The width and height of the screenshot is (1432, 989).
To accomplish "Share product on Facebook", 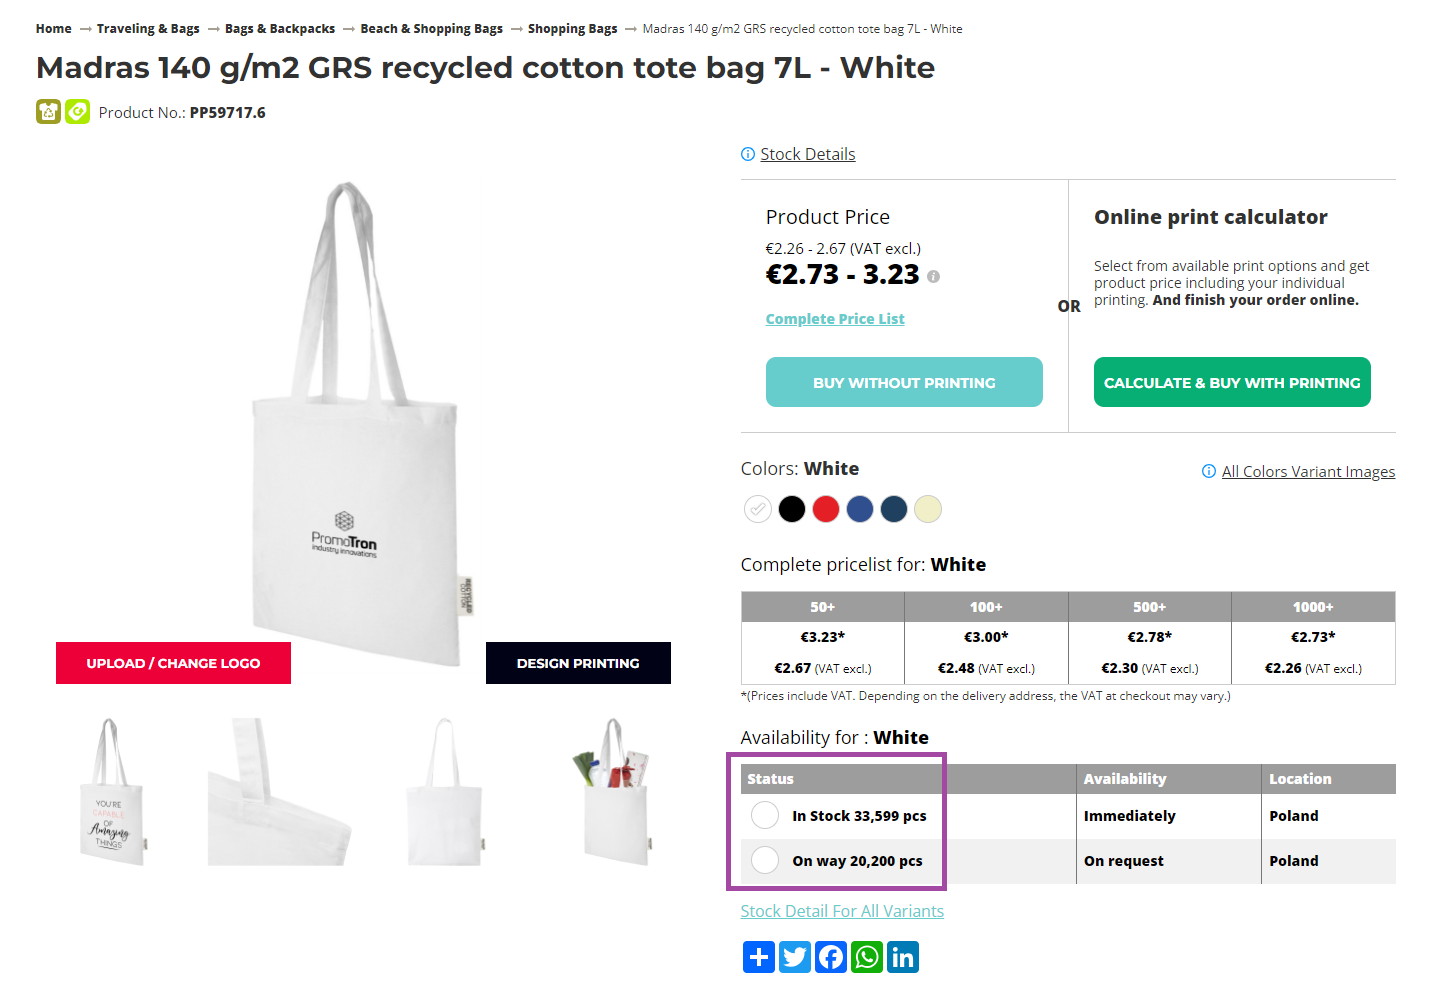I will [x=831, y=957].
